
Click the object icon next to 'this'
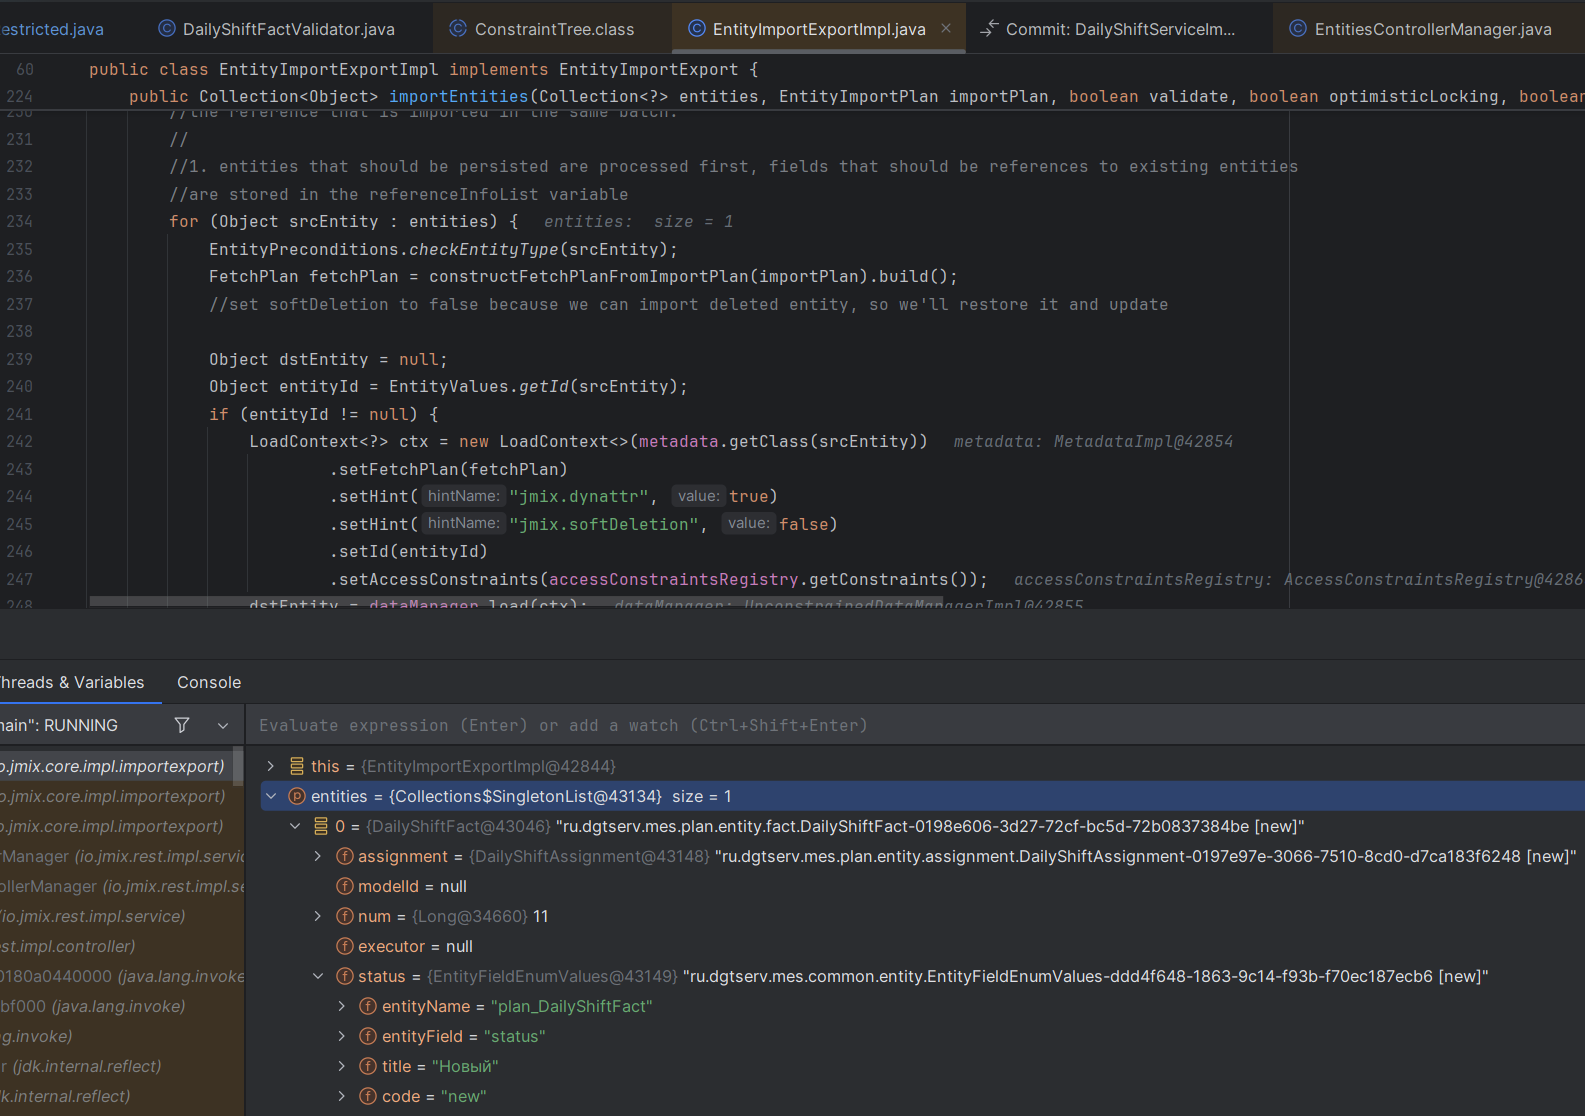click(297, 766)
